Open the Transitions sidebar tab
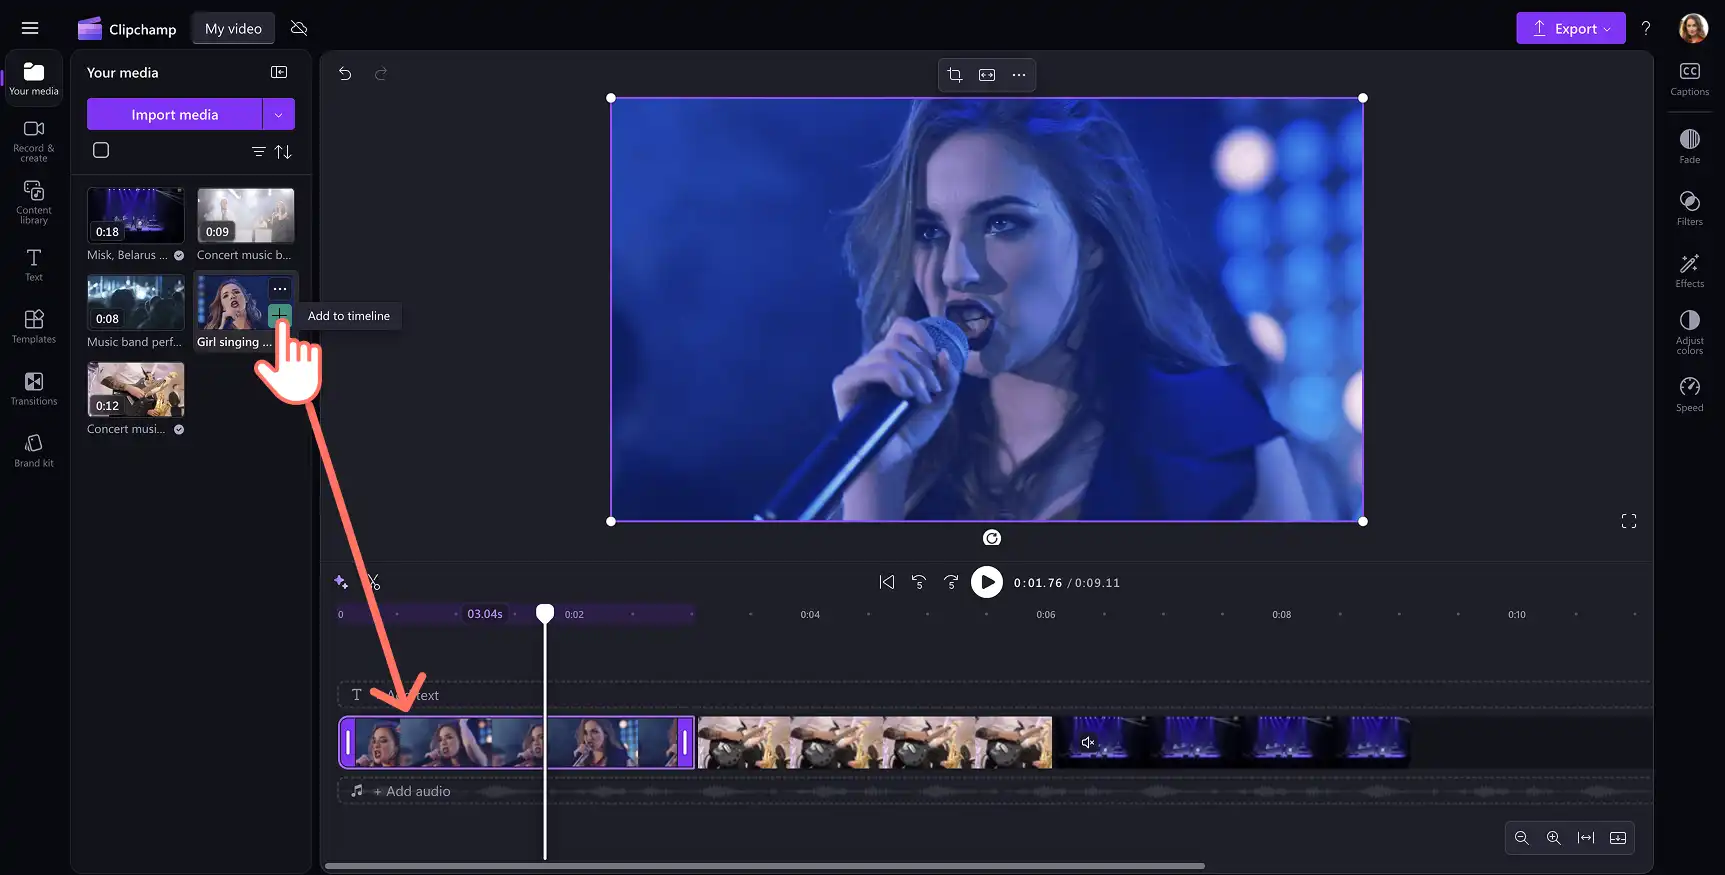Screen dimensions: 1725x875 tap(34, 388)
